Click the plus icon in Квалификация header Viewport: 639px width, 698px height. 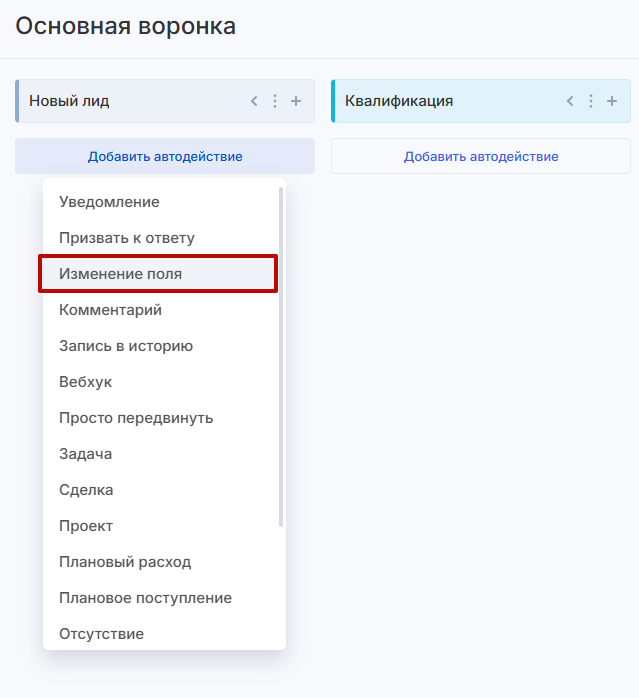coord(612,101)
